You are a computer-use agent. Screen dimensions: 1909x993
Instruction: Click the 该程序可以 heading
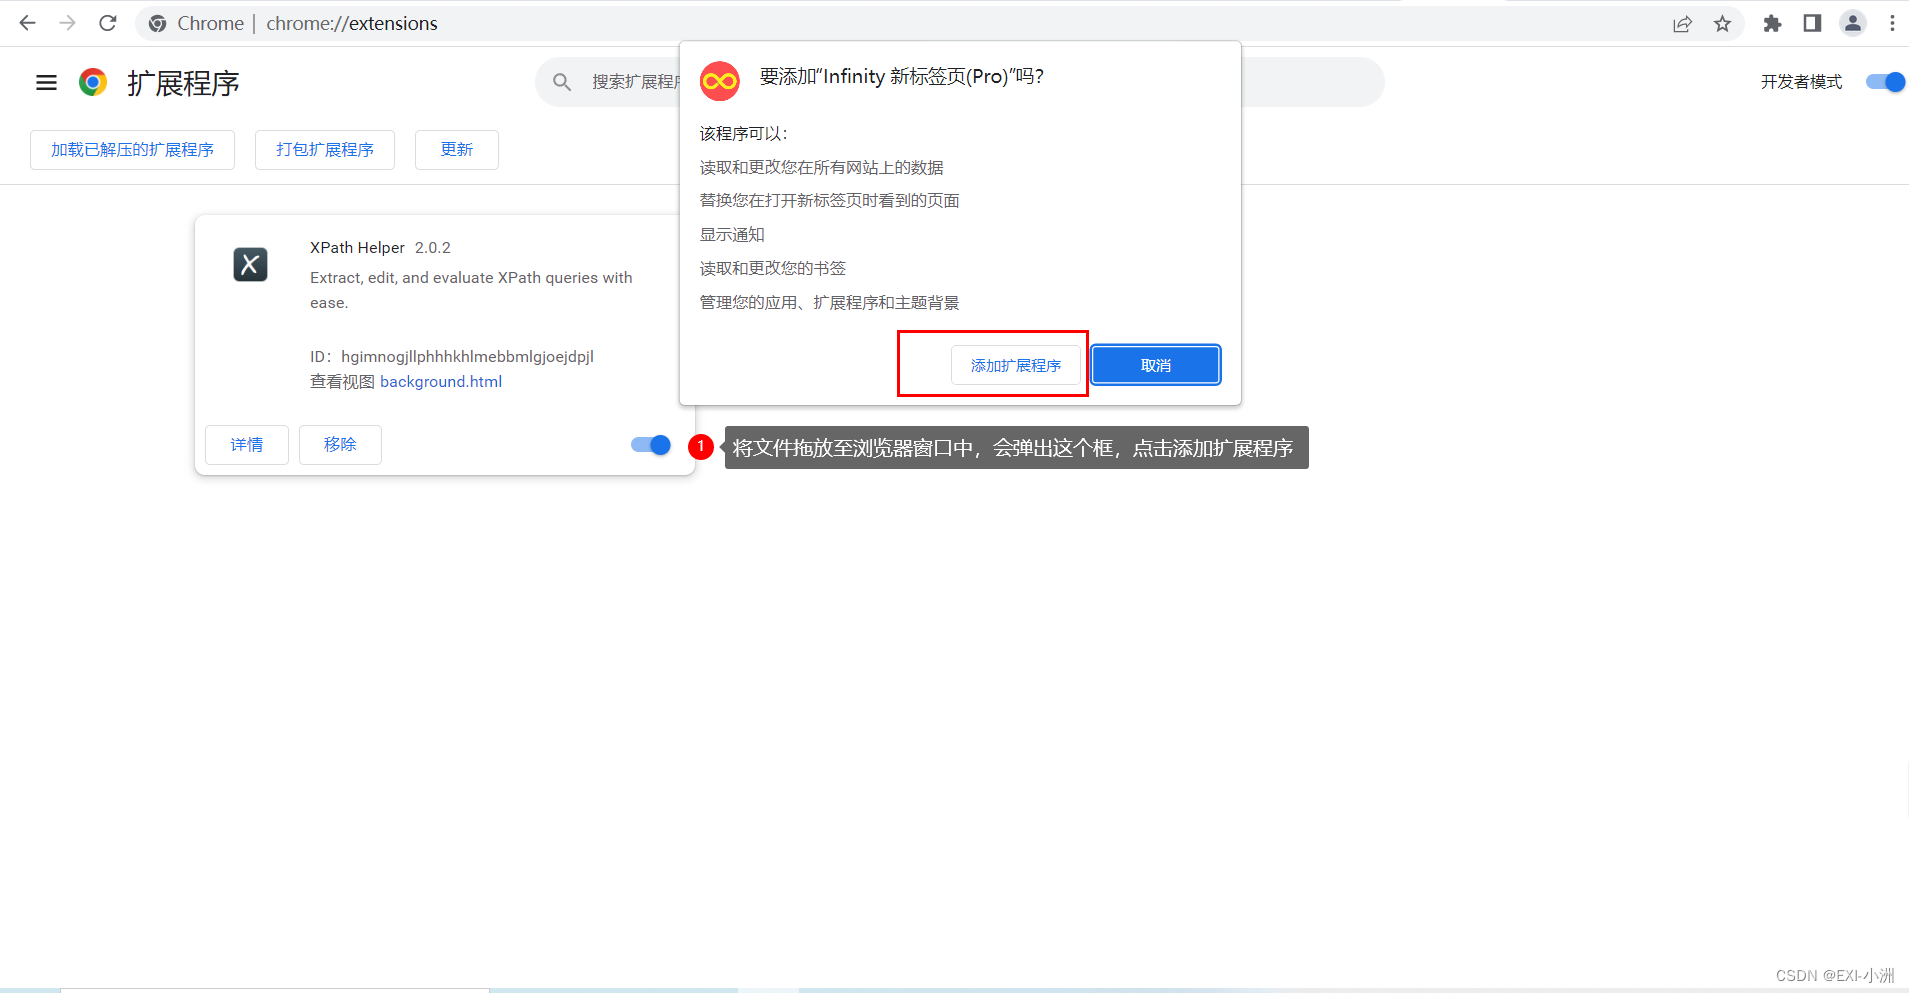pos(744,134)
